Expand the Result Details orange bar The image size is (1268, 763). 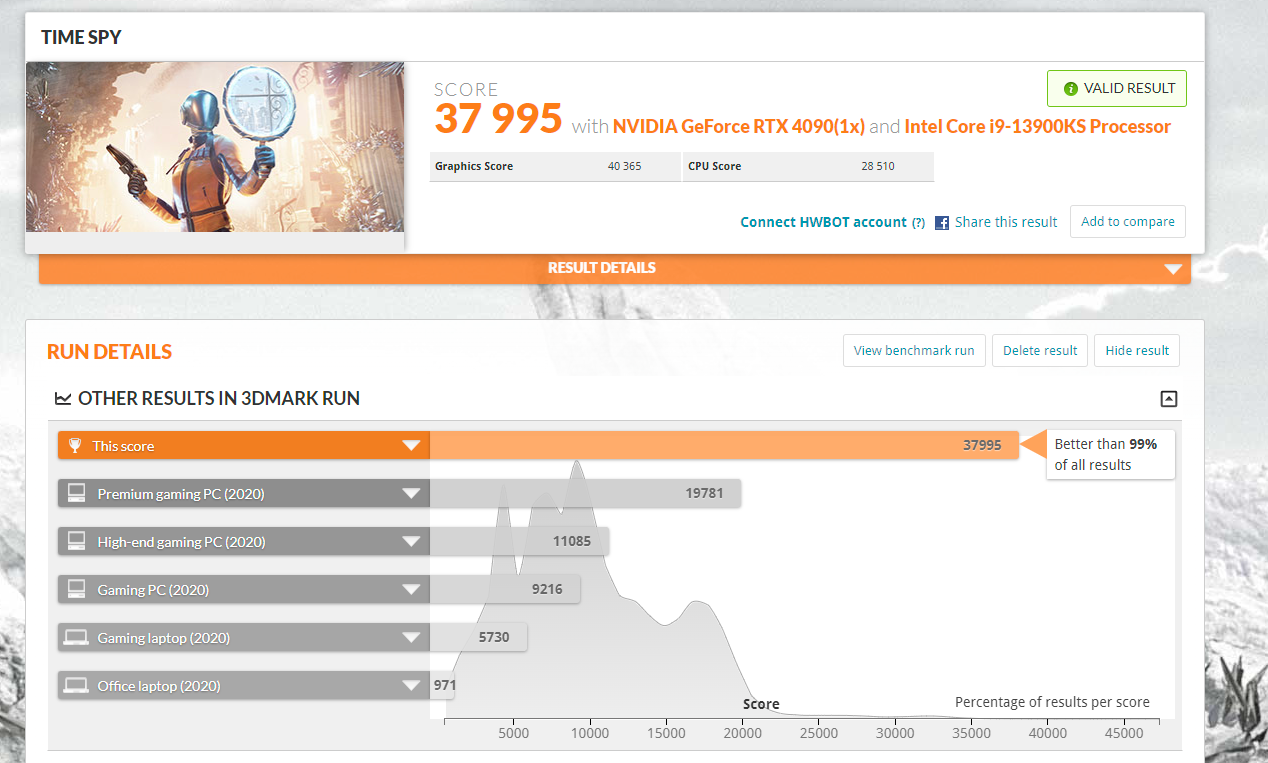pos(1173,268)
